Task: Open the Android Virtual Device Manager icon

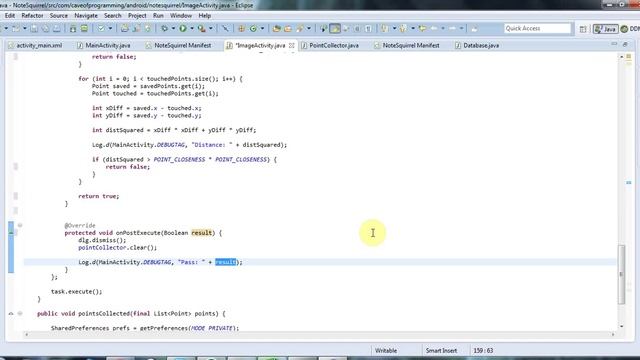Action: coord(84,29)
